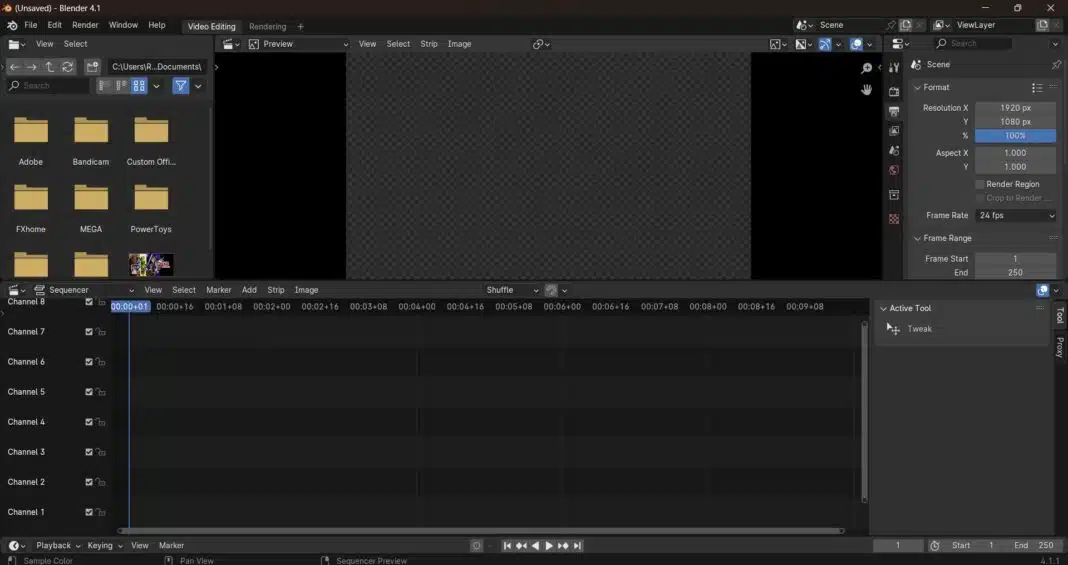Viewport: 1068px width, 565px height.
Task: Open the Shuffle overlap mode dropdown
Action: tap(512, 290)
